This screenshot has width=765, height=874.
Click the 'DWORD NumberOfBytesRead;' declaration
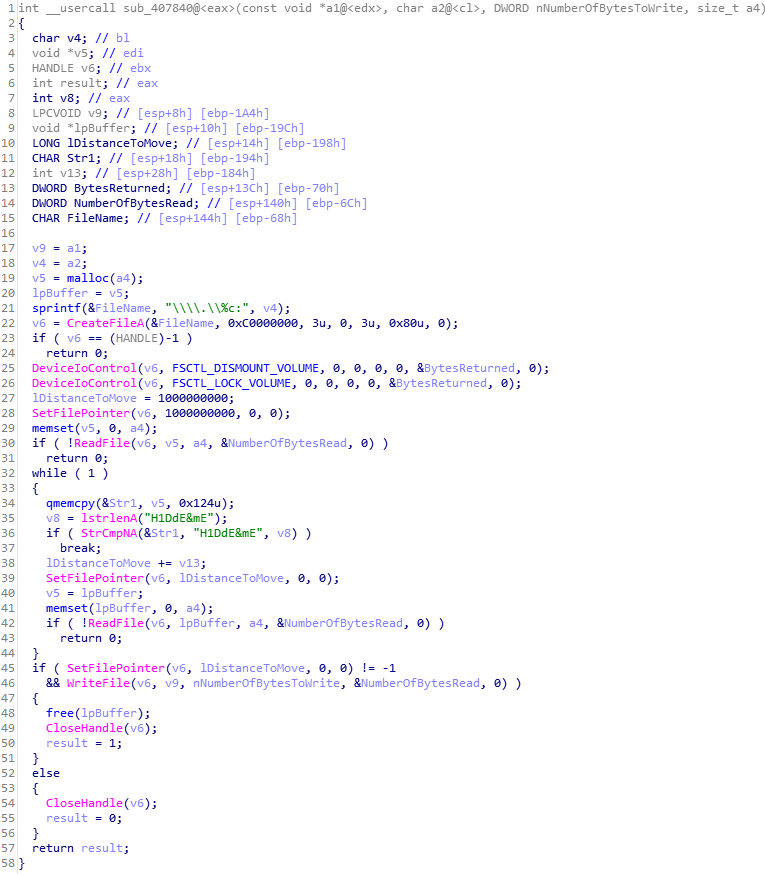coord(115,203)
